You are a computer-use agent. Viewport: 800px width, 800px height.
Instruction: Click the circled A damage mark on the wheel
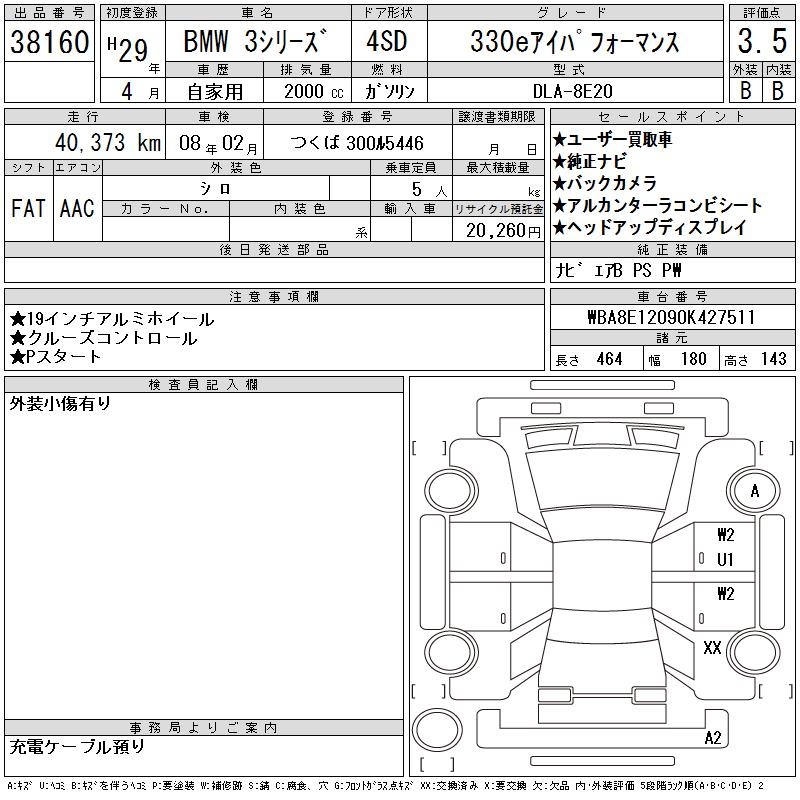pyautogui.click(x=755, y=491)
